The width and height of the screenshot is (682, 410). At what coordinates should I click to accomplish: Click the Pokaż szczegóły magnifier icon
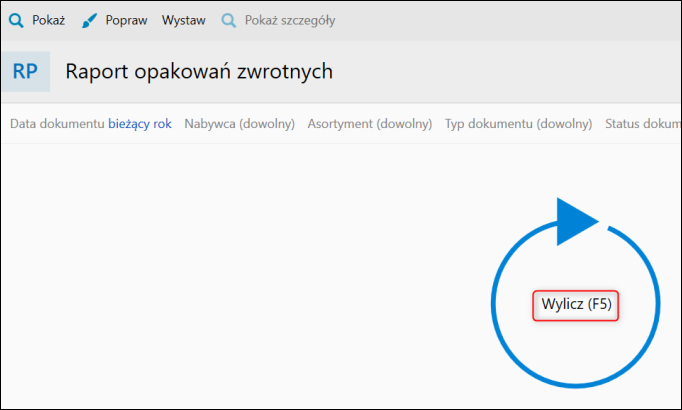(x=230, y=20)
